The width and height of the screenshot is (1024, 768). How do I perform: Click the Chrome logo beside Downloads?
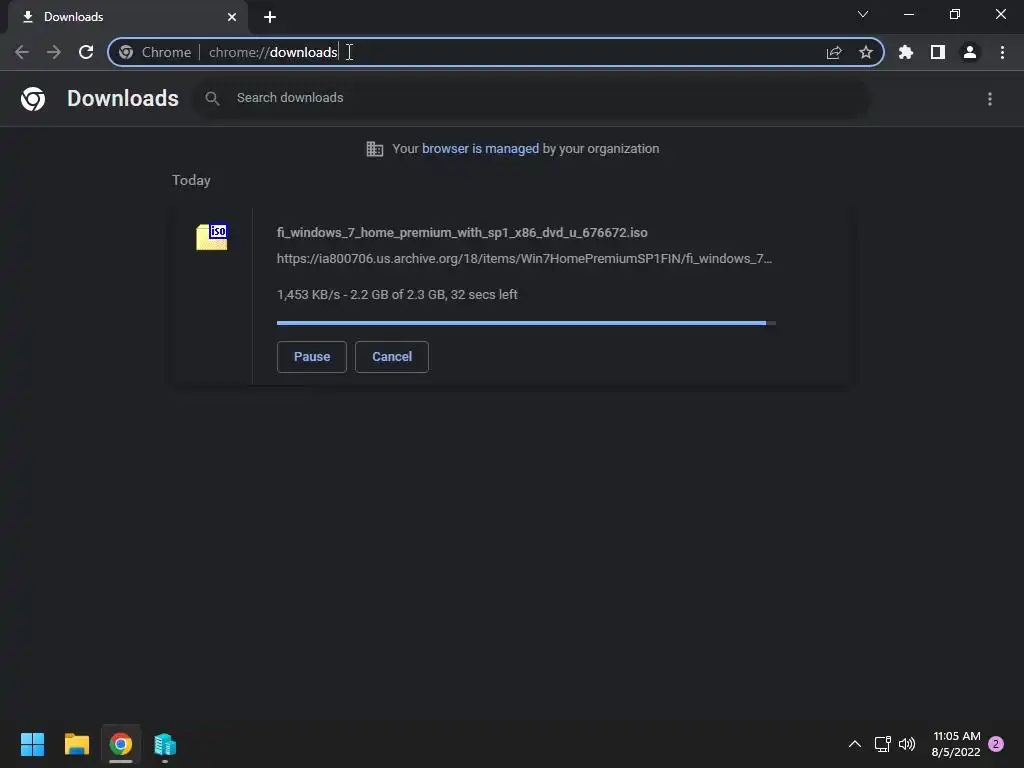[33, 99]
